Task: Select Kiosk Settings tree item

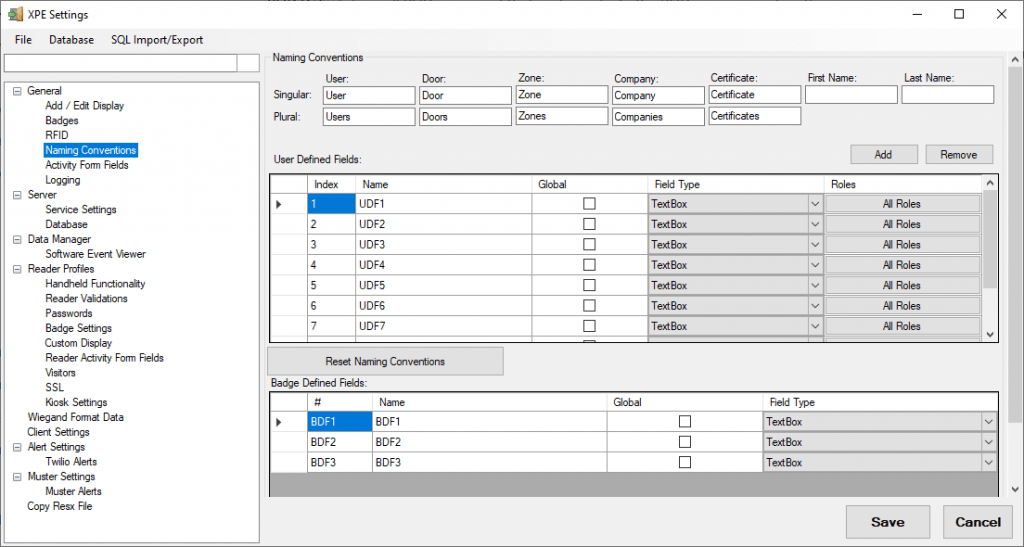Action: coord(76,403)
